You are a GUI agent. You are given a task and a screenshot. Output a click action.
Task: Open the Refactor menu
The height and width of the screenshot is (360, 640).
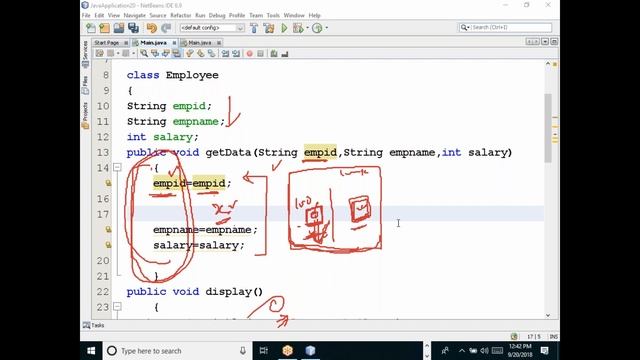click(180, 15)
